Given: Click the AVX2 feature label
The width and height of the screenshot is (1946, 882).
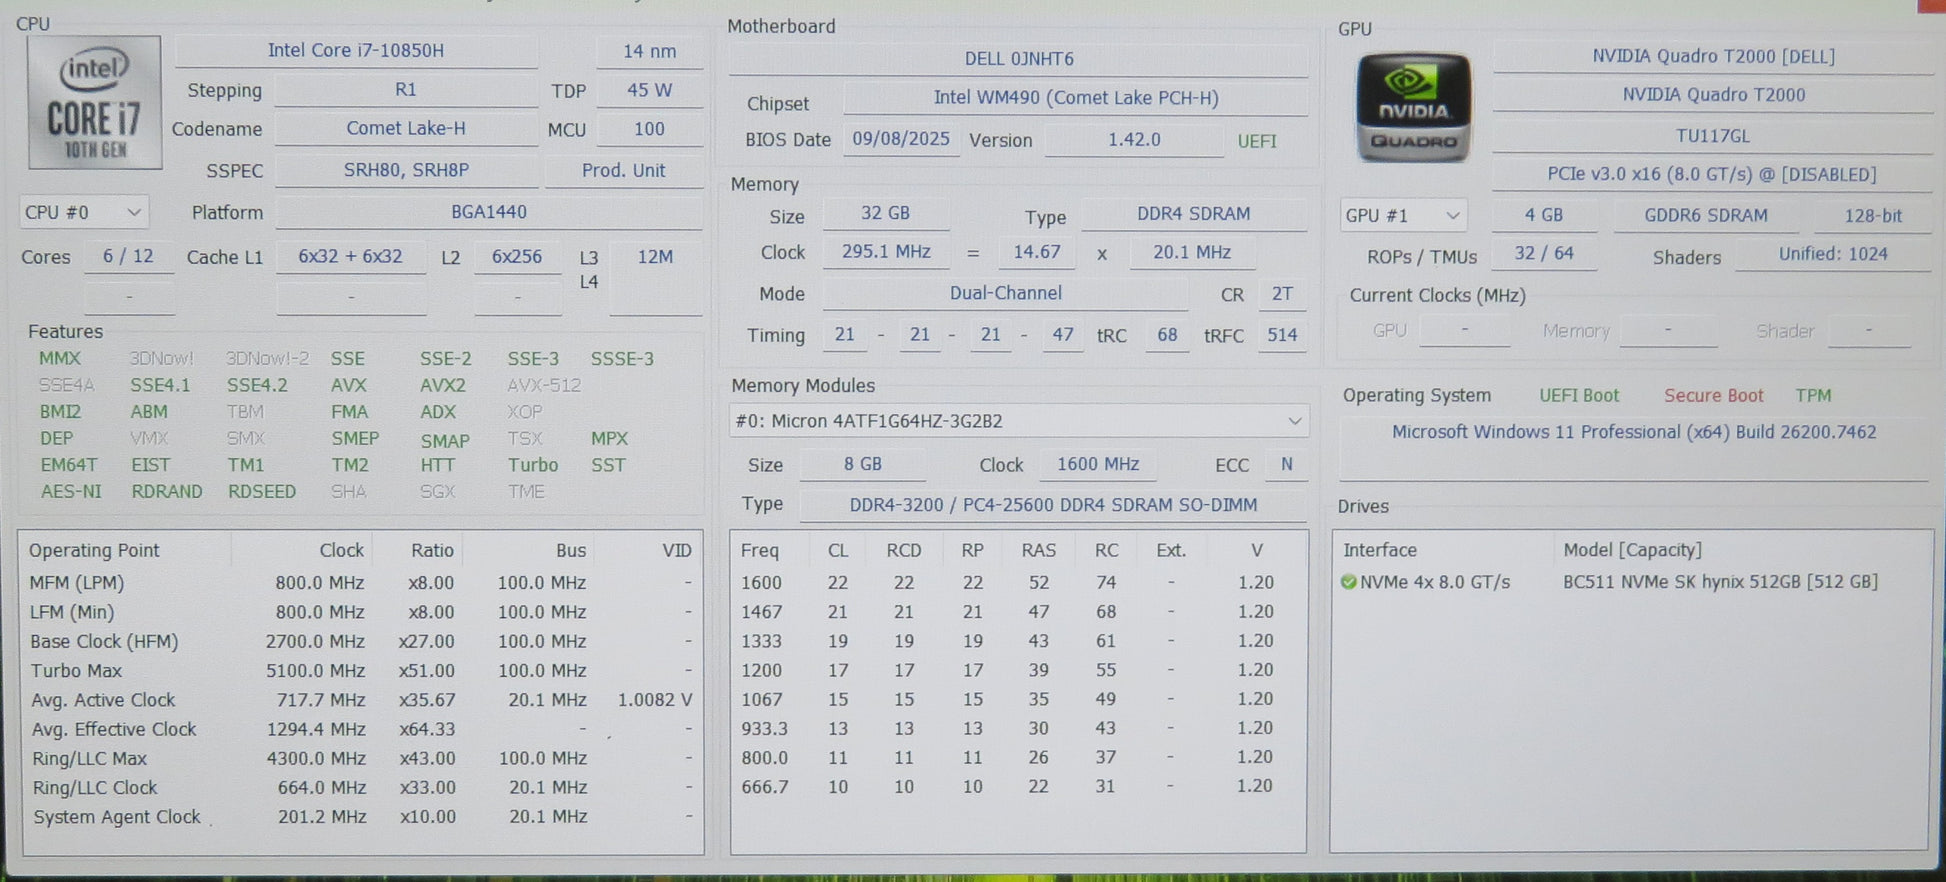Looking at the screenshot, I should pos(442,385).
